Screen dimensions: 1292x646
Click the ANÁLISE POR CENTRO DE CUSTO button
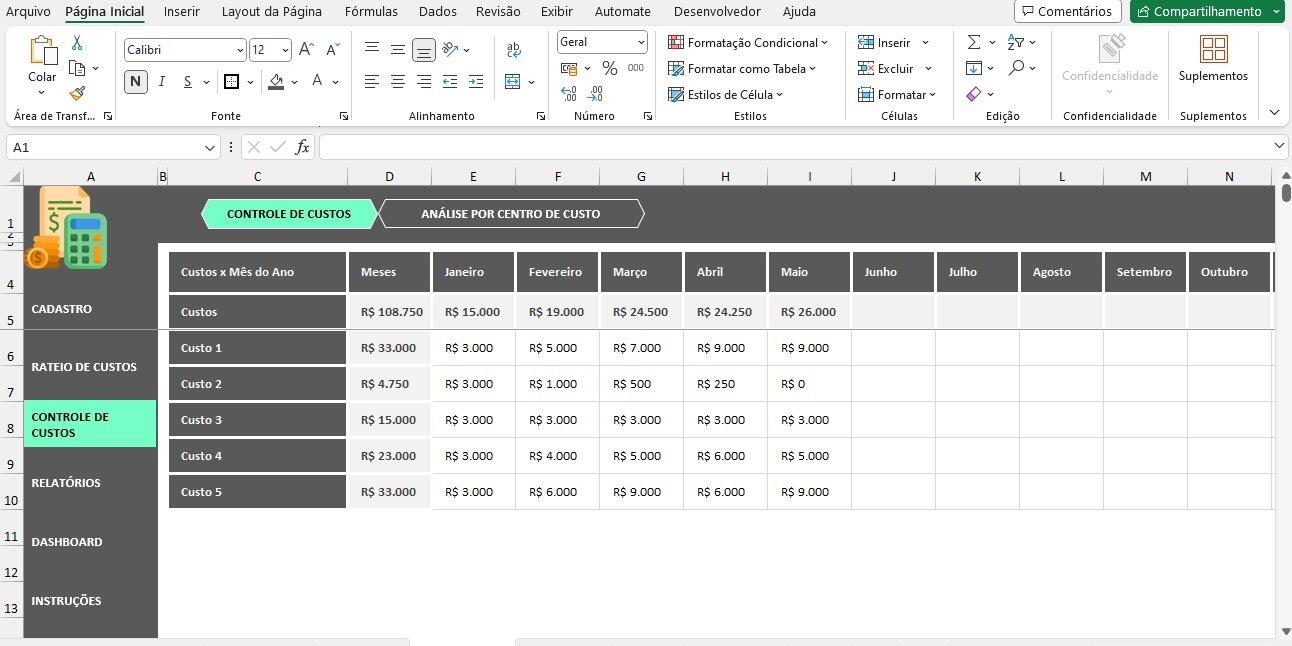coord(511,214)
